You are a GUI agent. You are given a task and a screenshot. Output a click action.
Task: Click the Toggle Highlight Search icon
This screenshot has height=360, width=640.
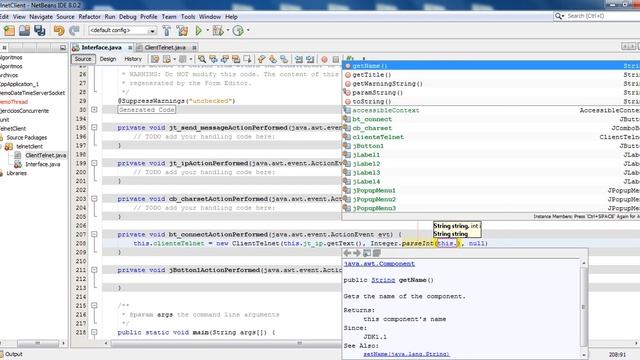[236, 59]
